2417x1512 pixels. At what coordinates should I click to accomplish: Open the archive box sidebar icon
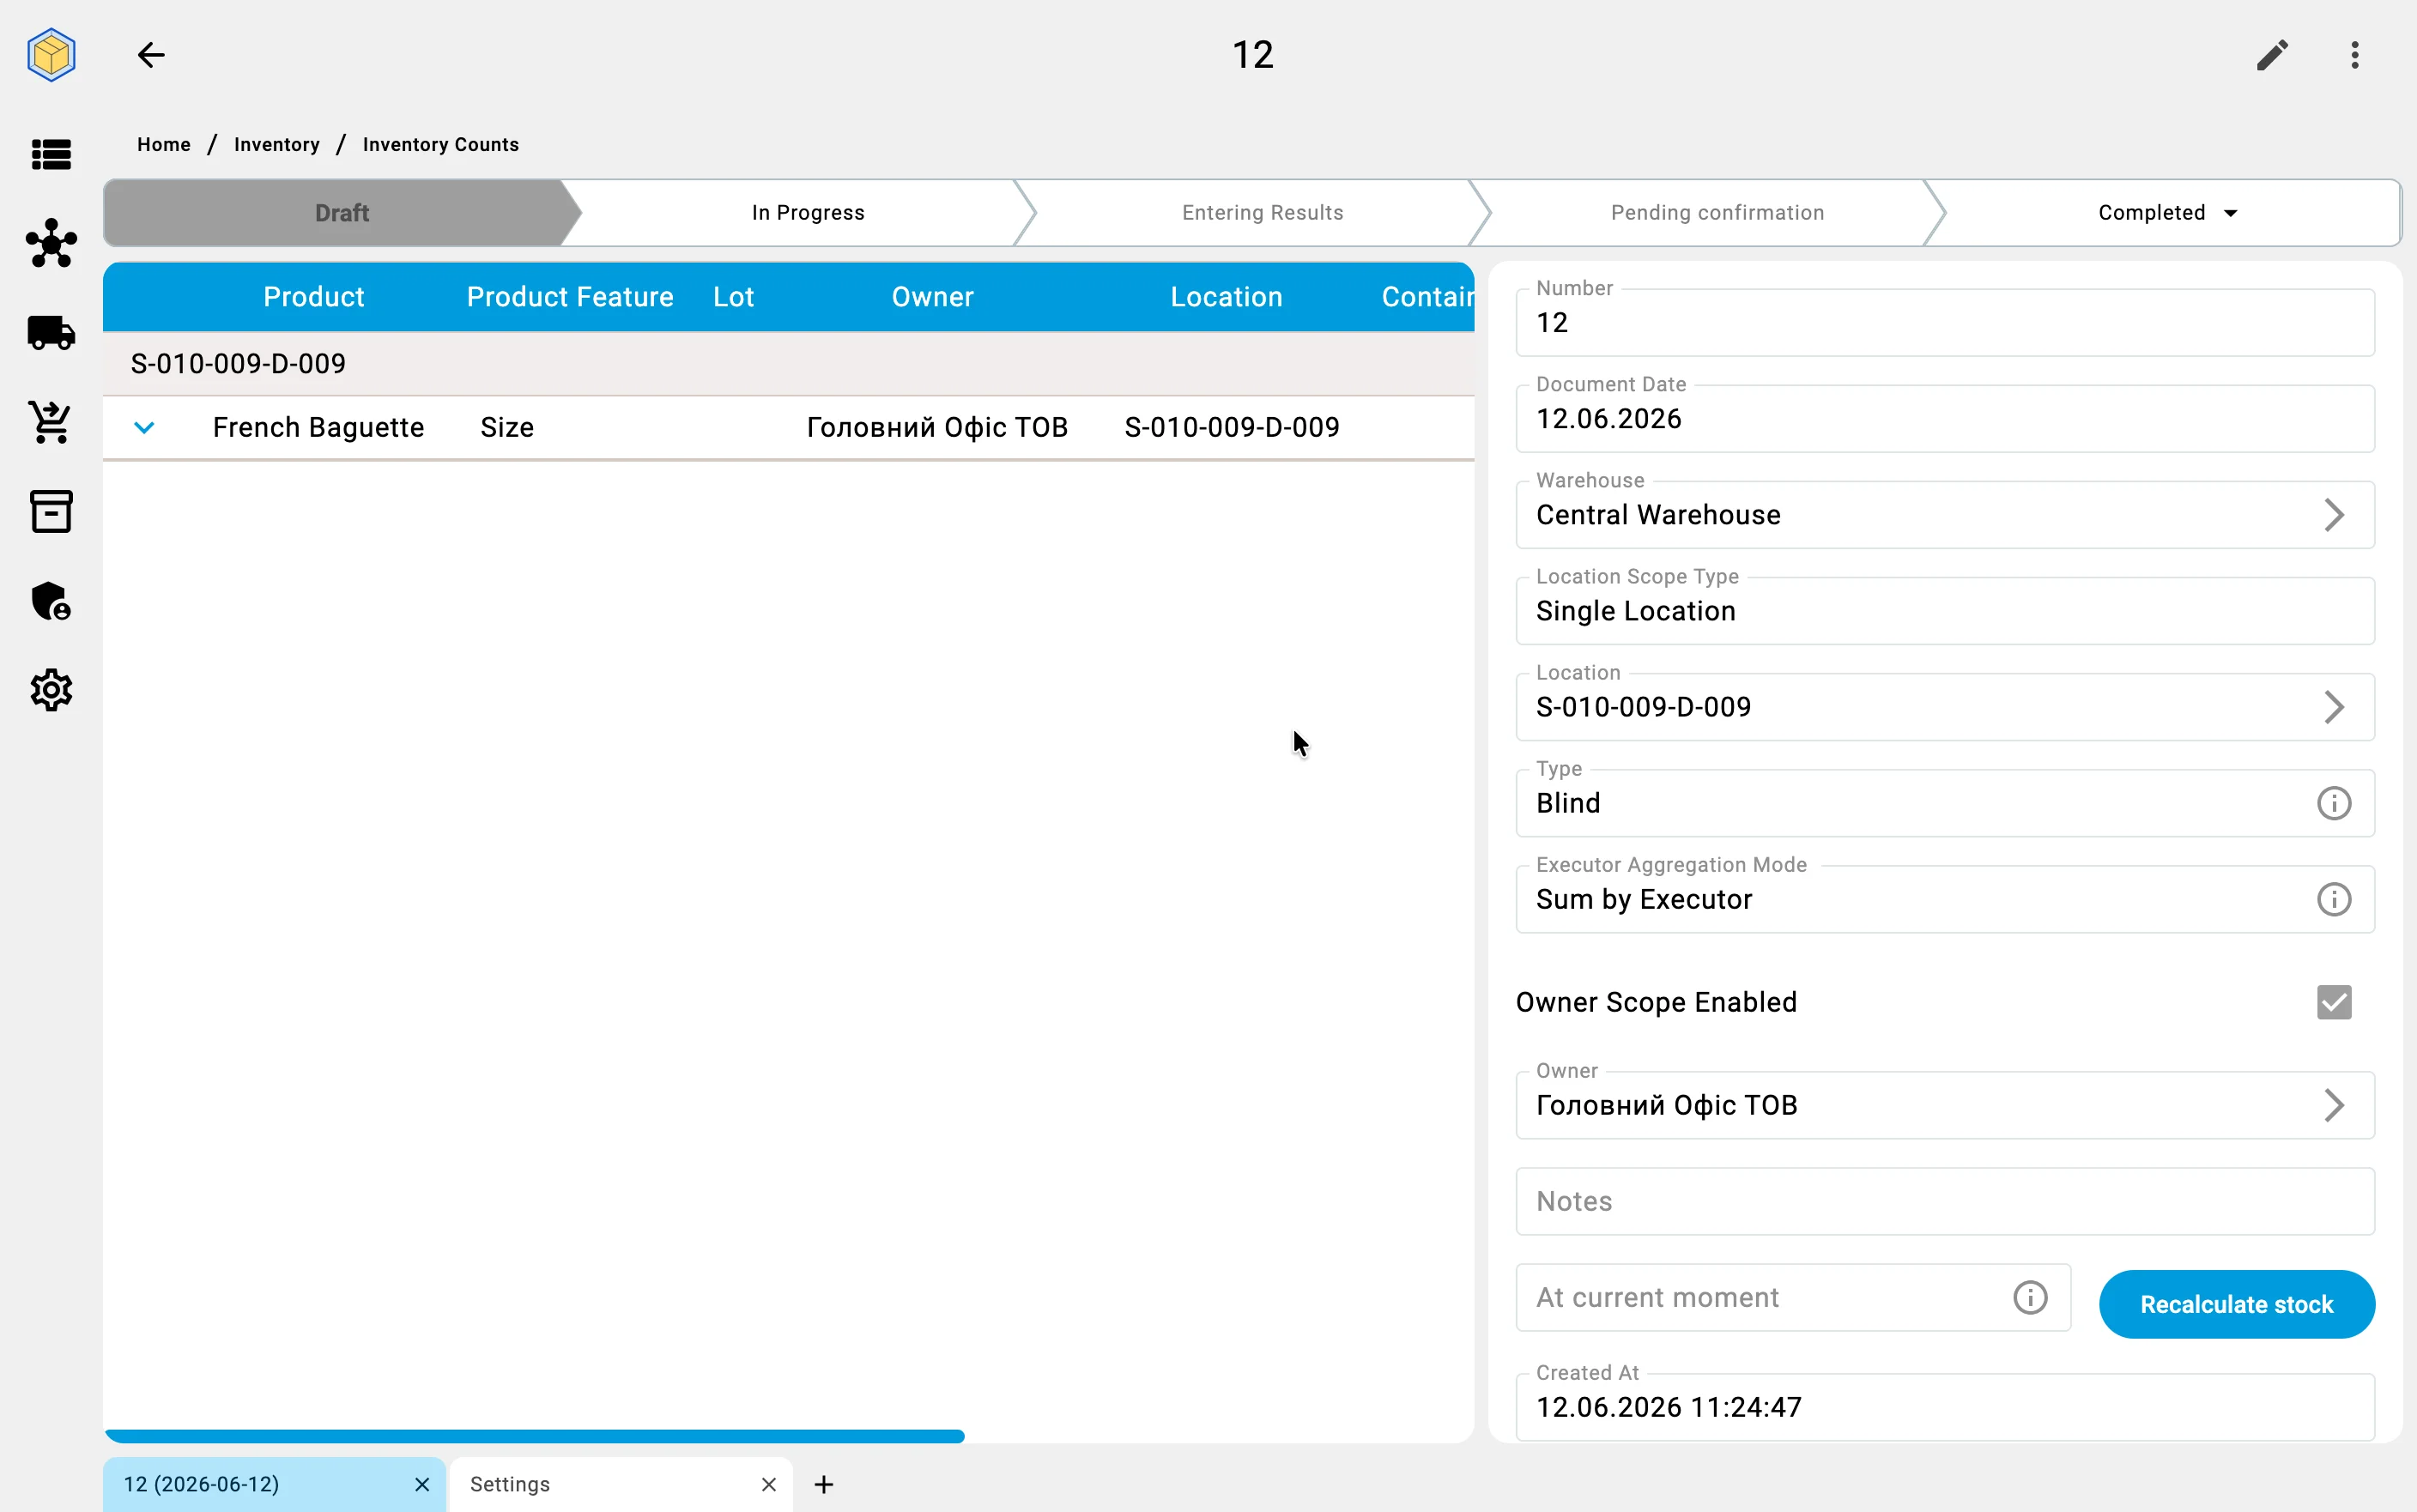pyautogui.click(x=51, y=511)
